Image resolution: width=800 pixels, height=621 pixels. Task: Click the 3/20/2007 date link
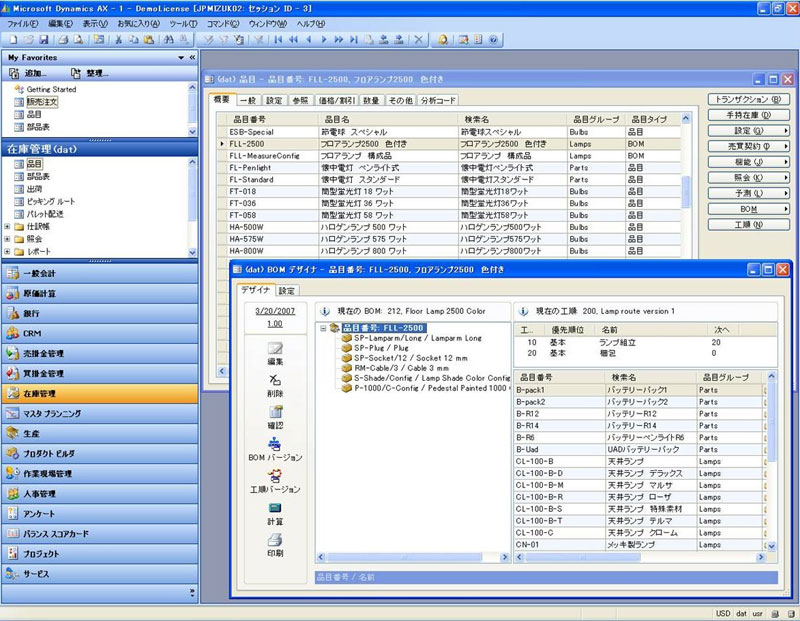click(275, 311)
